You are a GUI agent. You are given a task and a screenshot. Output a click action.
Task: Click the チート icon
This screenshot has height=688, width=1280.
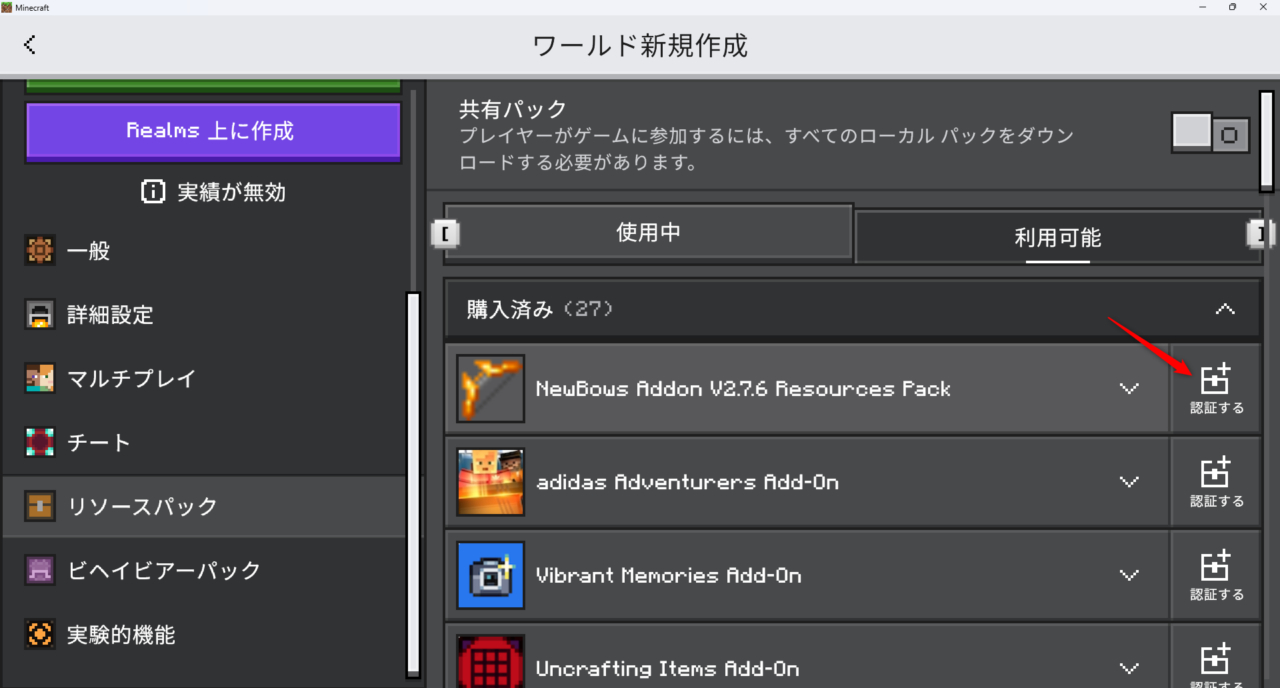point(40,443)
